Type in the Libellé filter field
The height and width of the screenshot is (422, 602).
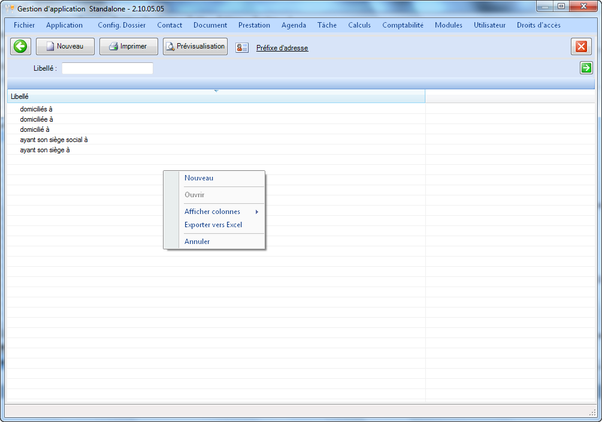[x=107, y=69]
